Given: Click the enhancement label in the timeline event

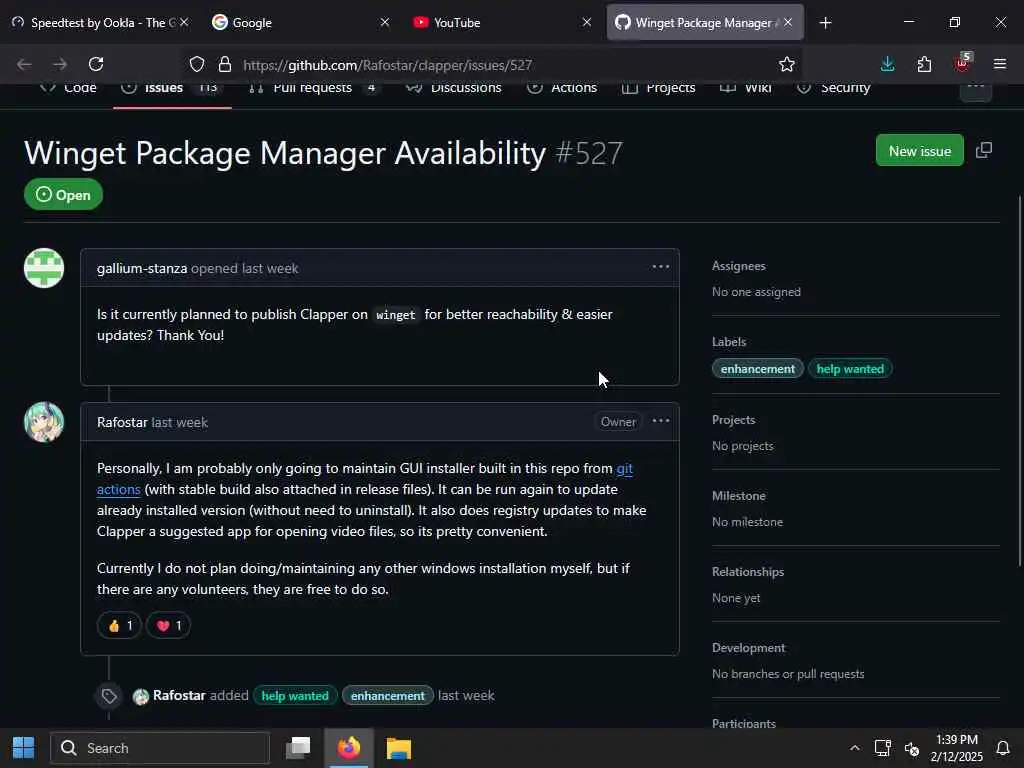Looking at the screenshot, I should [x=387, y=696].
